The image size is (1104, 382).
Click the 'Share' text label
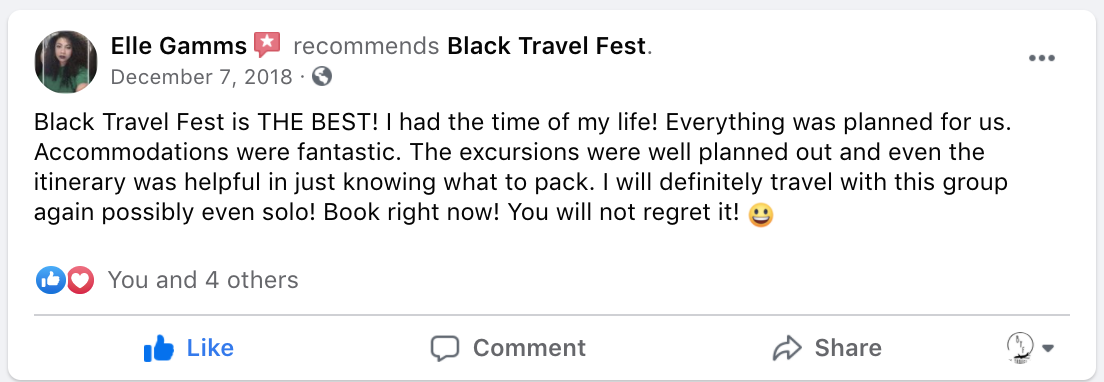click(848, 348)
